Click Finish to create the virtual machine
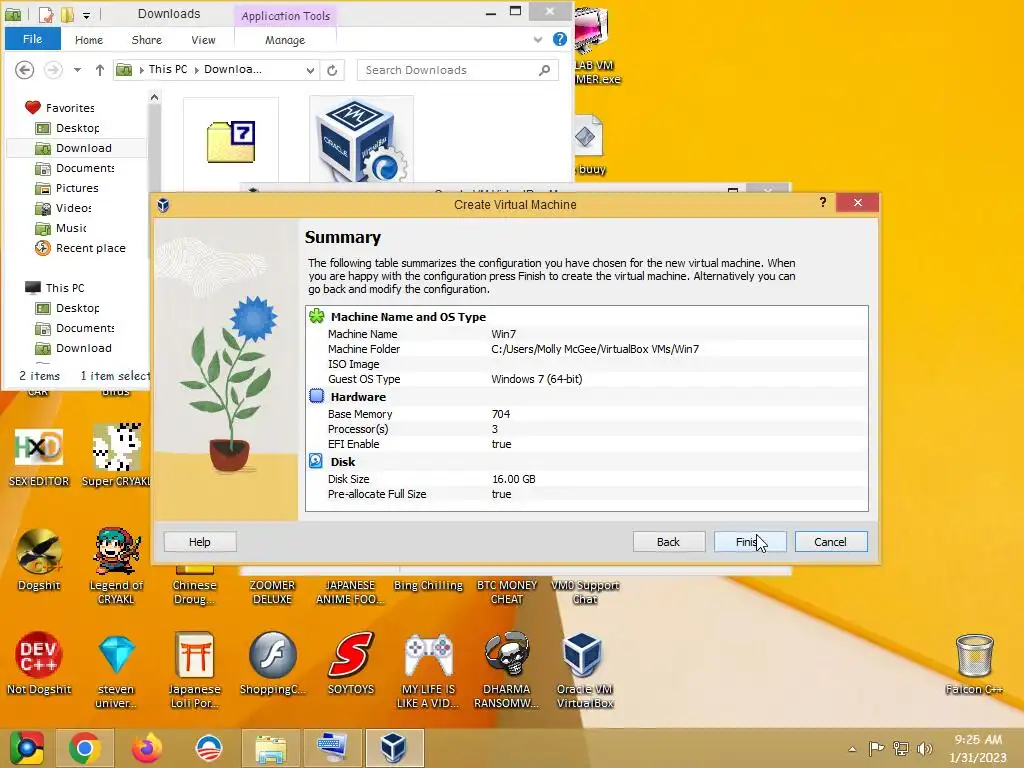Screen dimensions: 1024x768 coord(750,541)
